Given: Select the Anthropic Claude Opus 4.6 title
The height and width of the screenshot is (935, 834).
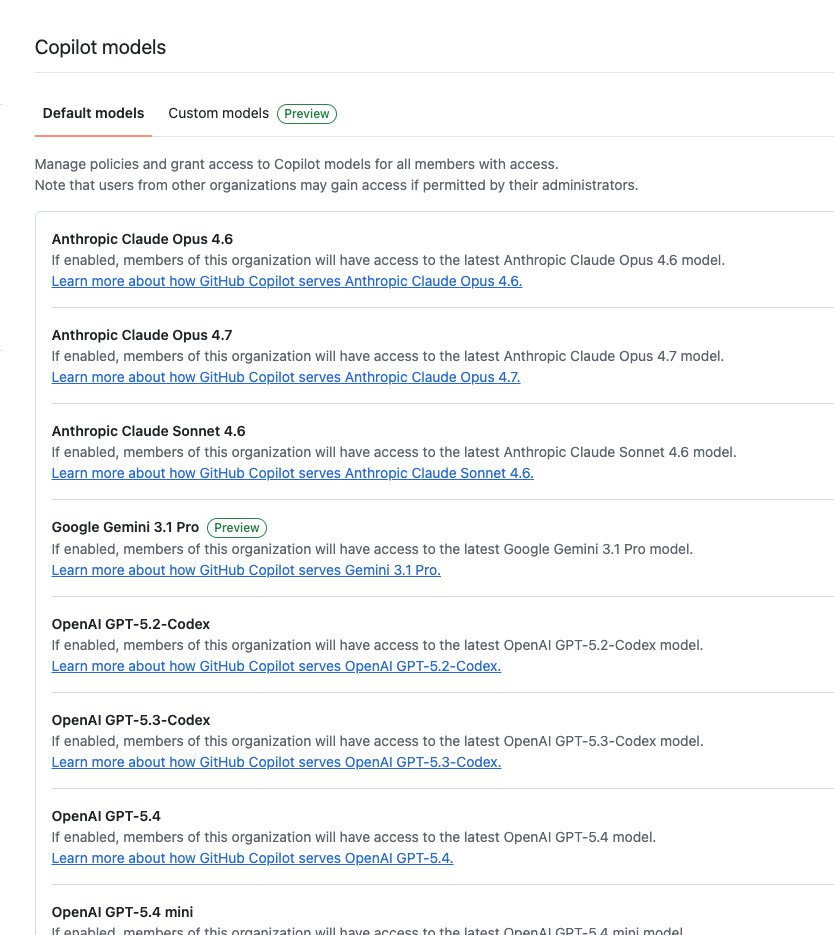Looking at the screenshot, I should (142, 239).
